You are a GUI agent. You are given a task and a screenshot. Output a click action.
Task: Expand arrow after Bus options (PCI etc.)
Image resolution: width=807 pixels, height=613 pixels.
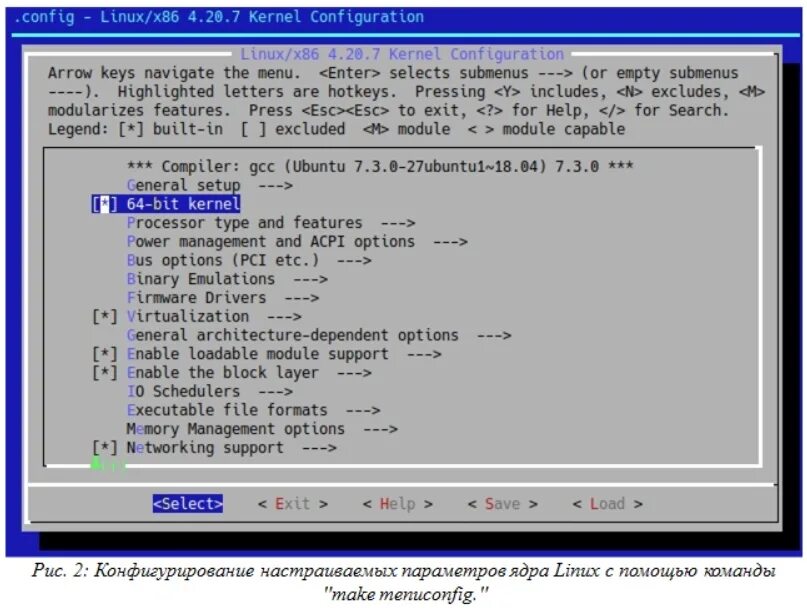coord(354,261)
